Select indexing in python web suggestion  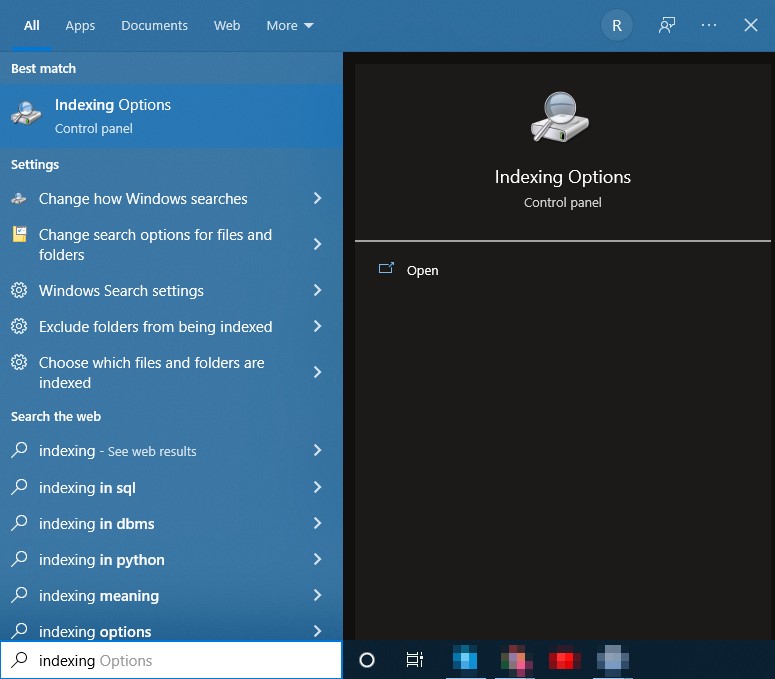tap(101, 560)
